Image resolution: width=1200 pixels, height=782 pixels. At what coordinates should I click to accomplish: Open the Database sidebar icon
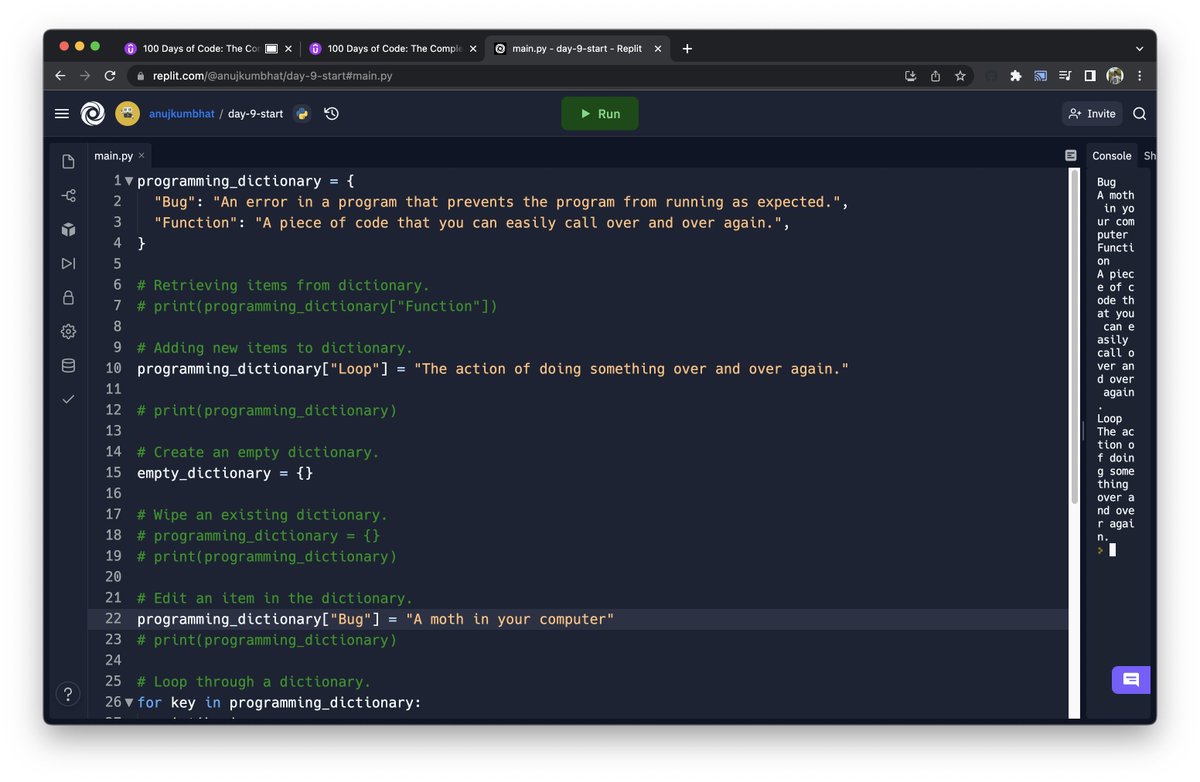tap(68, 365)
